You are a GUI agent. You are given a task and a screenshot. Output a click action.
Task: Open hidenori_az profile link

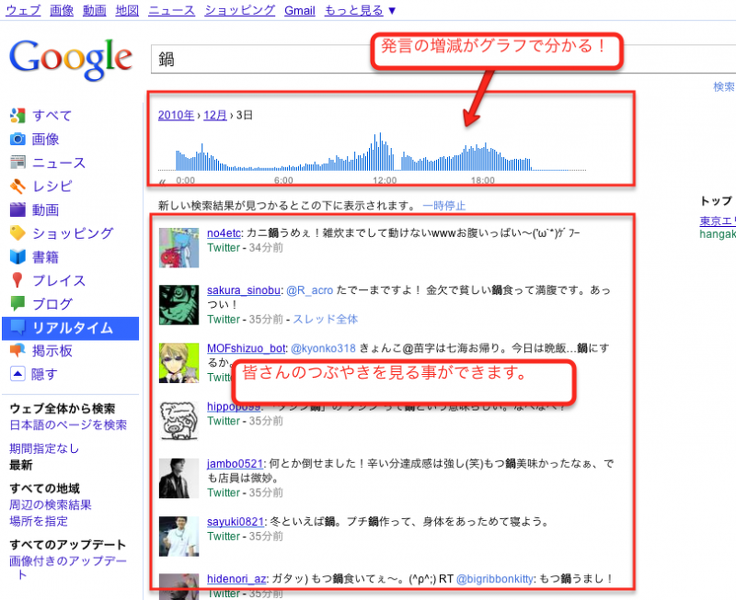point(237,579)
